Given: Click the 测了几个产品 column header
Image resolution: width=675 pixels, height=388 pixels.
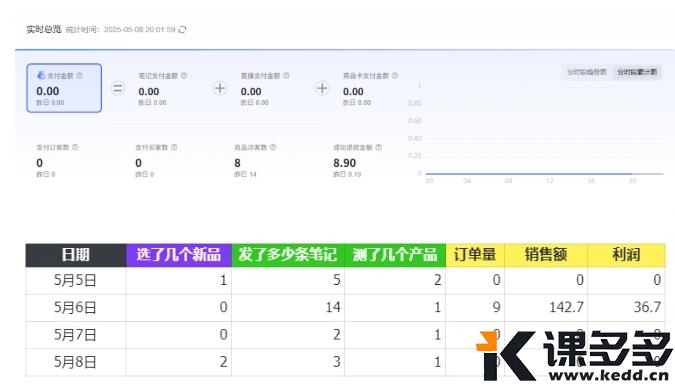Looking at the screenshot, I should tap(395, 255).
